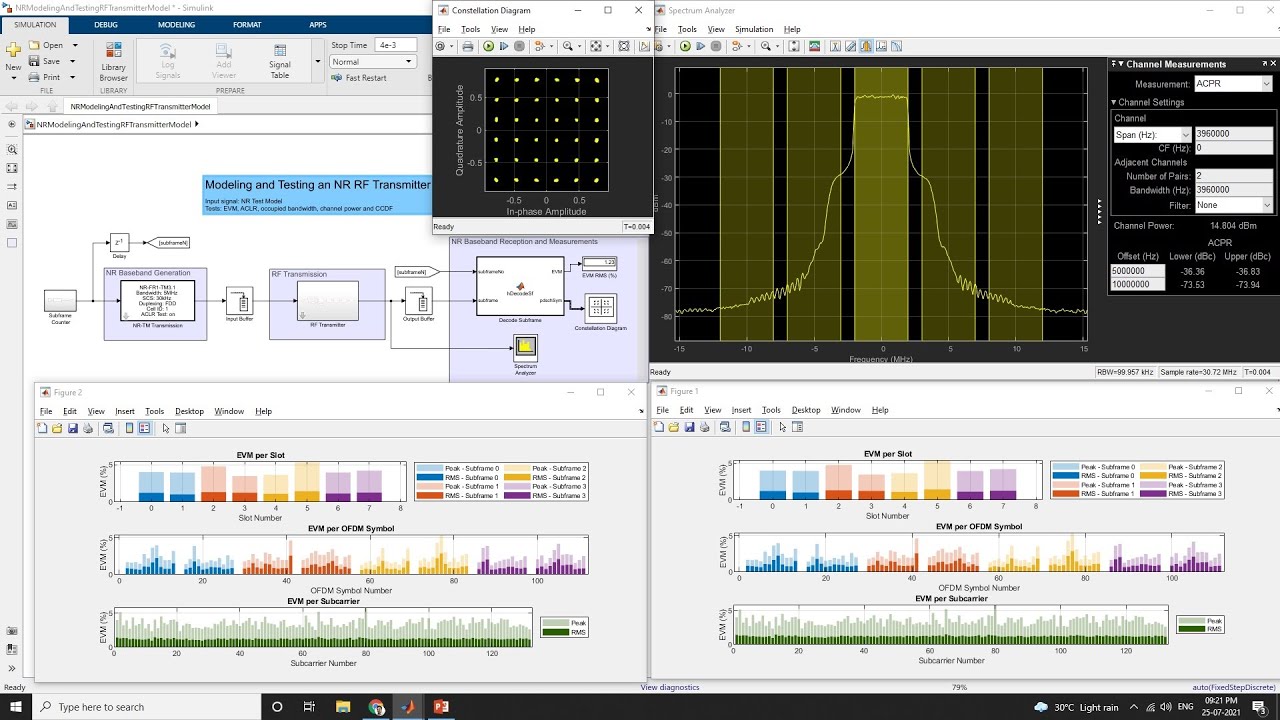Click the CF (Hz) input field
Viewport: 1280px width, 720px height.
pos(1234,148)
